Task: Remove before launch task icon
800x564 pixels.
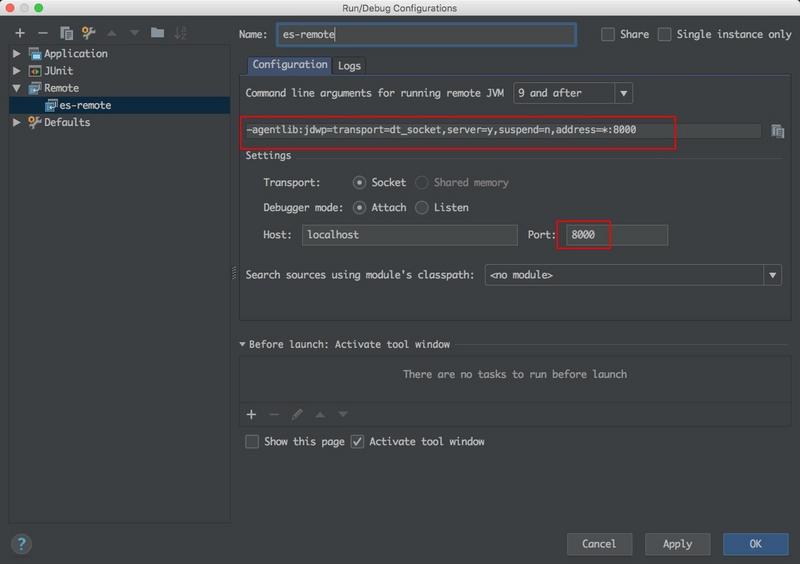Action: (274, 414)
